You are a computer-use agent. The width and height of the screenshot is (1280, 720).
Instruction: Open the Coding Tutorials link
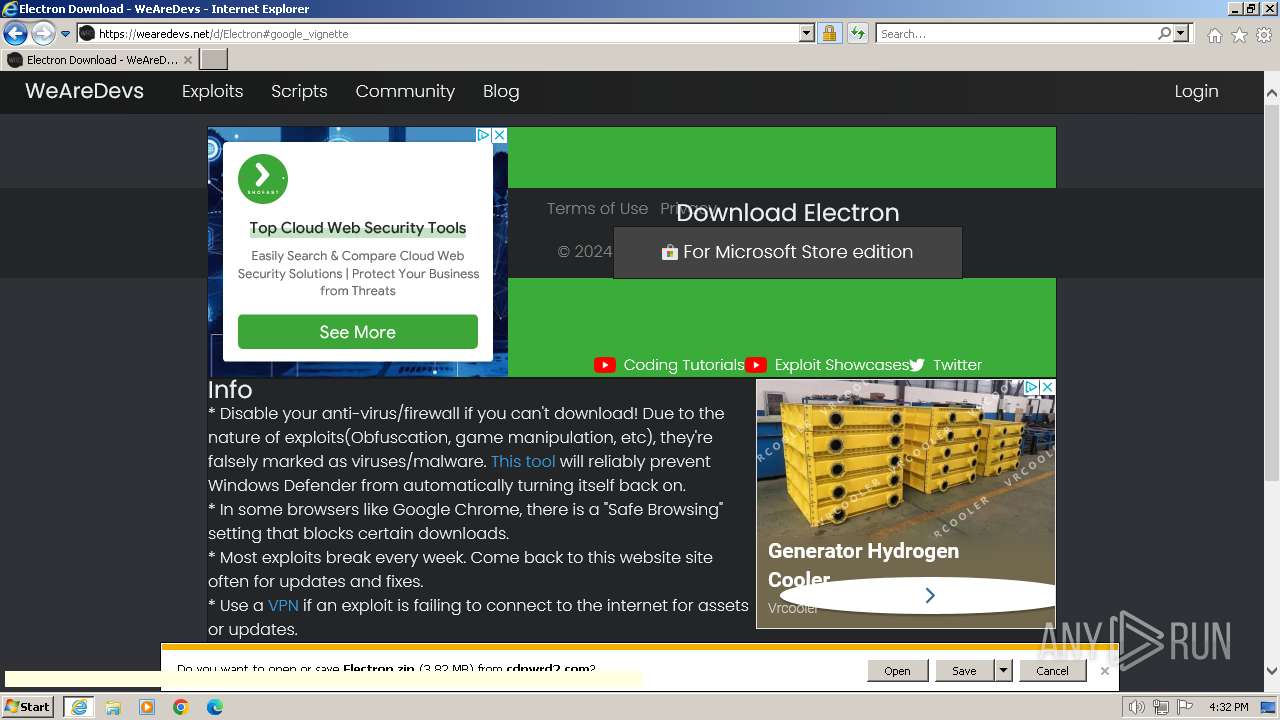(x=684, y=365)
